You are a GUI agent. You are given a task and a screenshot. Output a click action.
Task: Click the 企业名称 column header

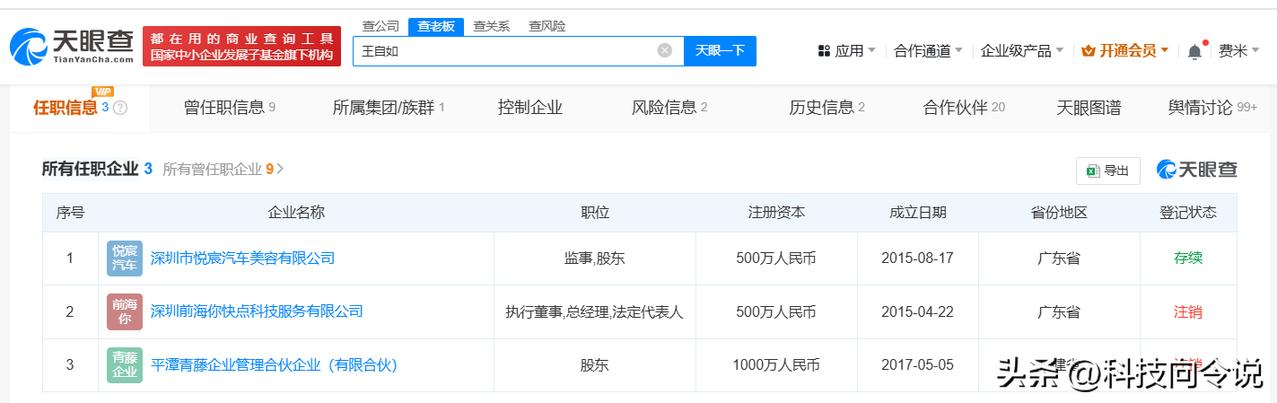(296, 213)
